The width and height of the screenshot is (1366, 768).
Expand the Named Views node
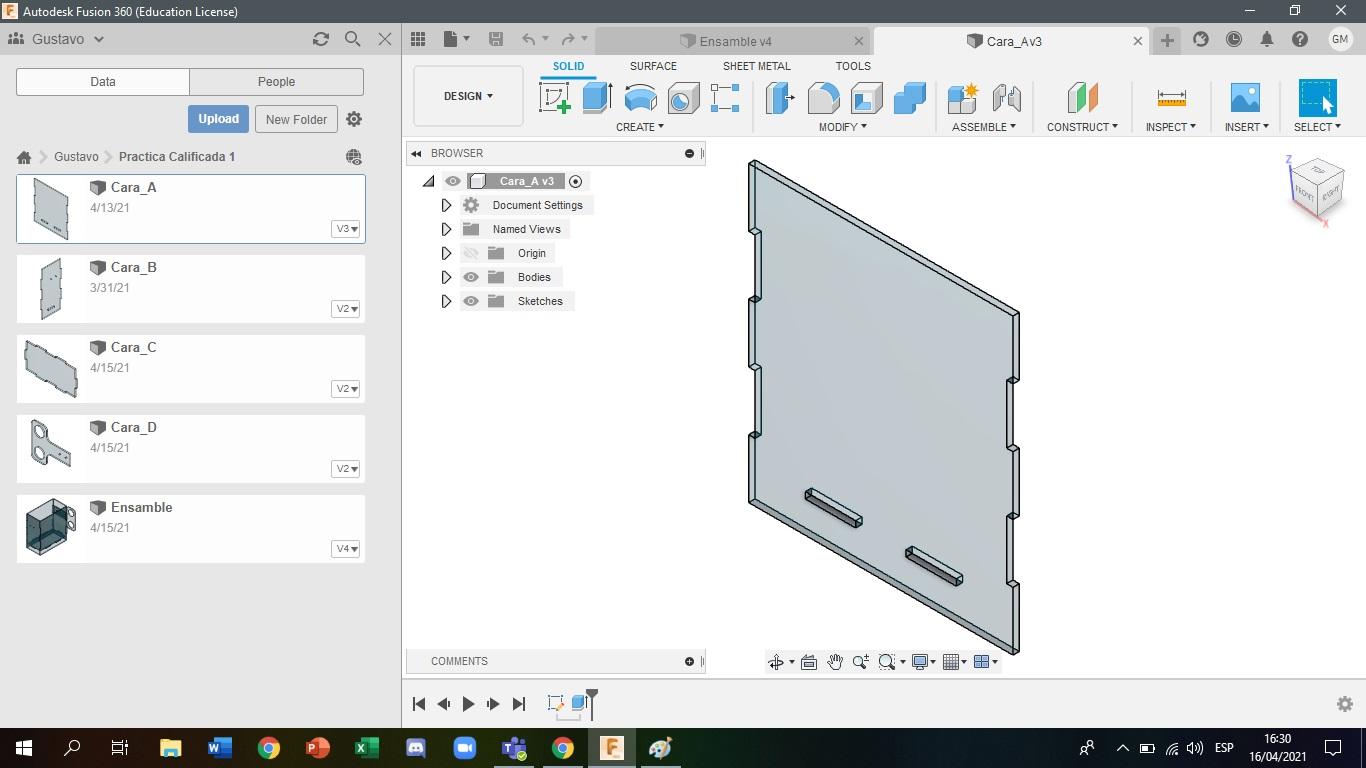(447, 229)
